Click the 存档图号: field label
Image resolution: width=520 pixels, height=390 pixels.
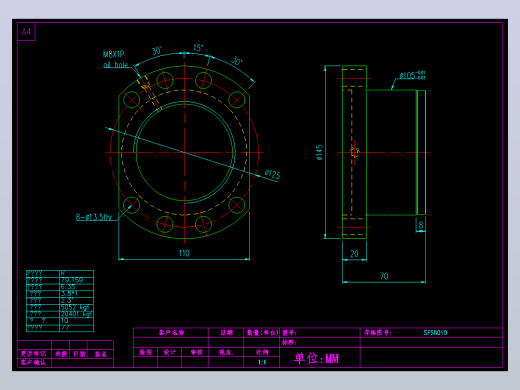pos(377,333)
